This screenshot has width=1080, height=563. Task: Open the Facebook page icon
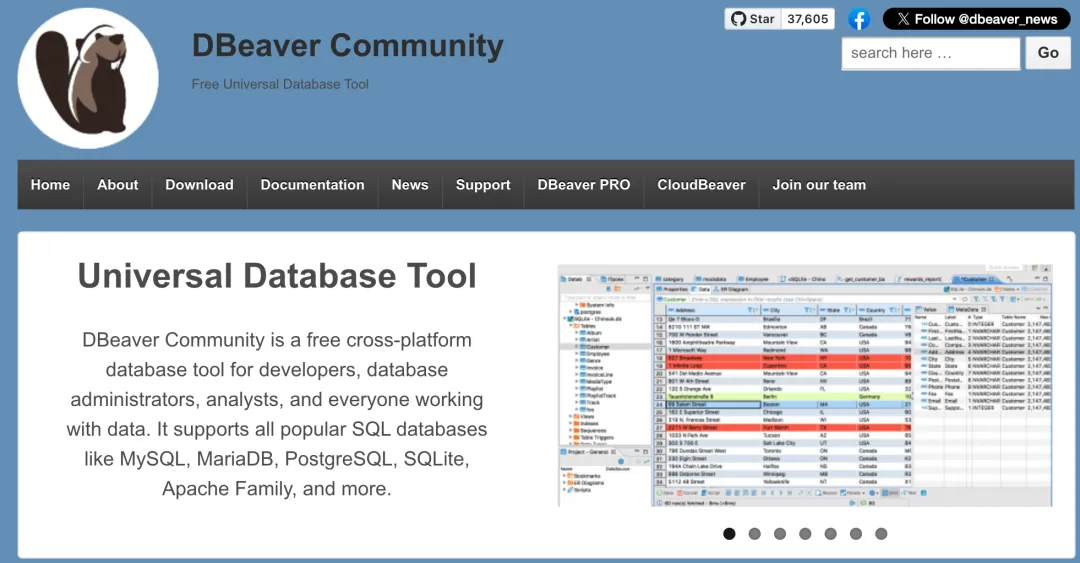pos(858,19)
